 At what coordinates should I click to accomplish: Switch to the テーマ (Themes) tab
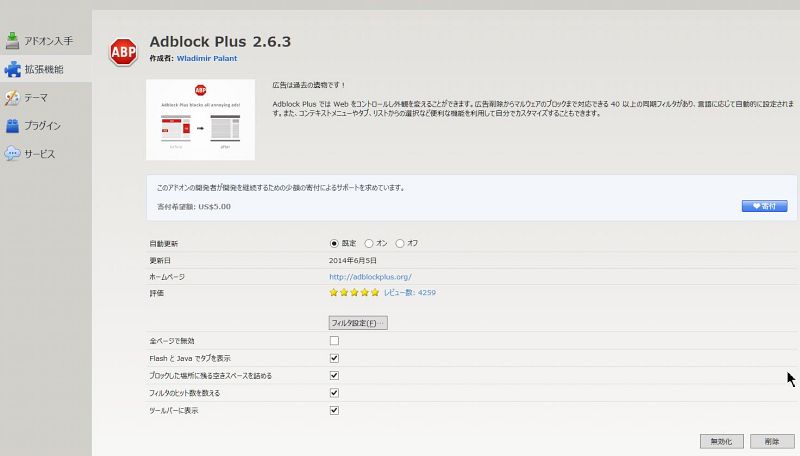pos(45,97)
